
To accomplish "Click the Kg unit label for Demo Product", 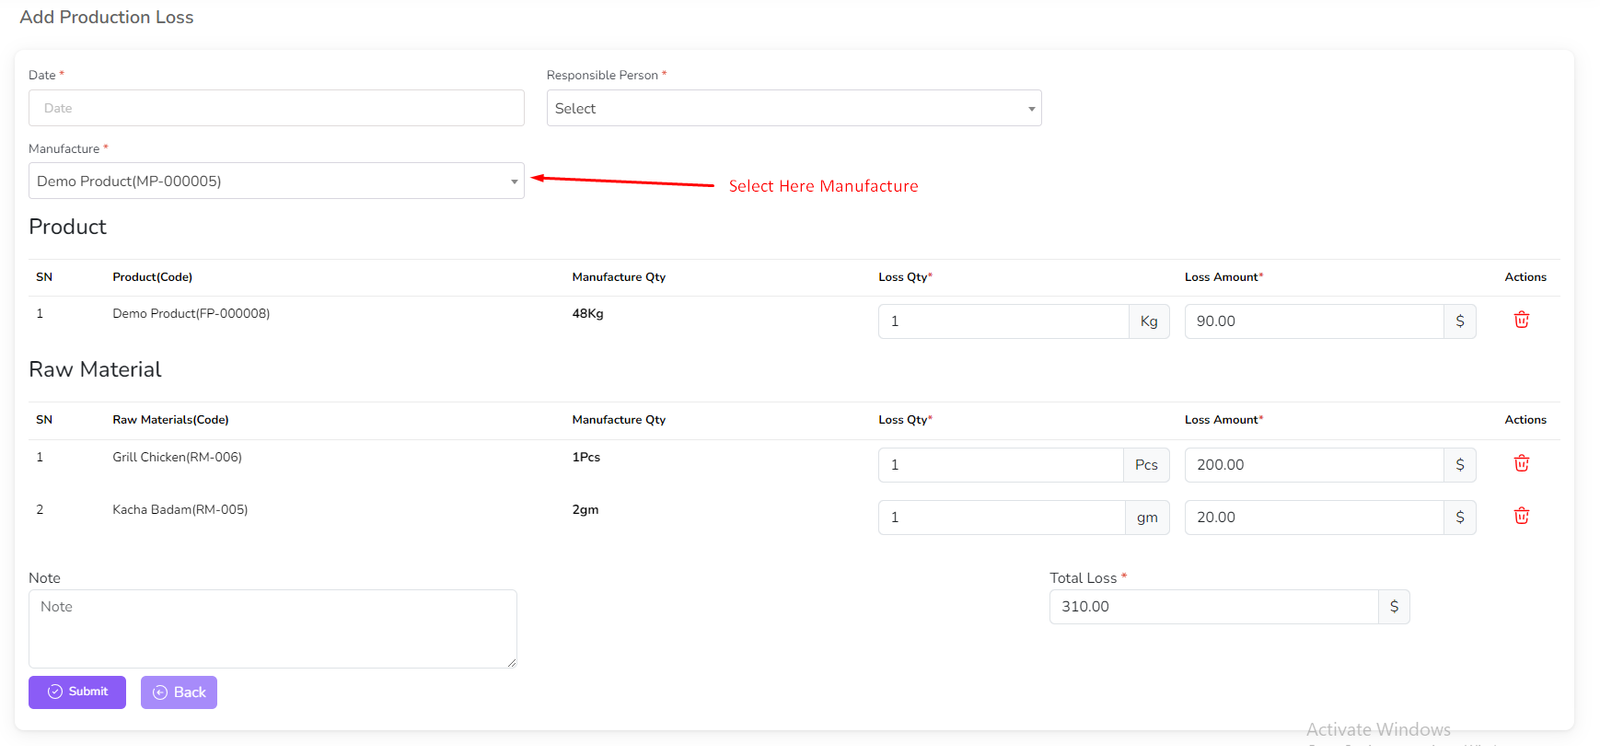I will 1148,322.
